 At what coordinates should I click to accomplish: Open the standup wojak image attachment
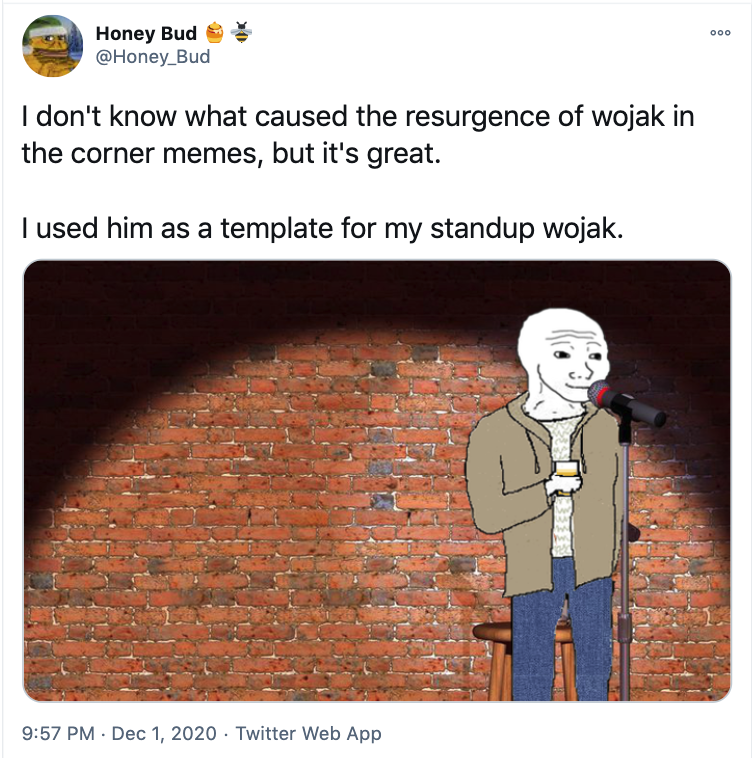(377, 481)
